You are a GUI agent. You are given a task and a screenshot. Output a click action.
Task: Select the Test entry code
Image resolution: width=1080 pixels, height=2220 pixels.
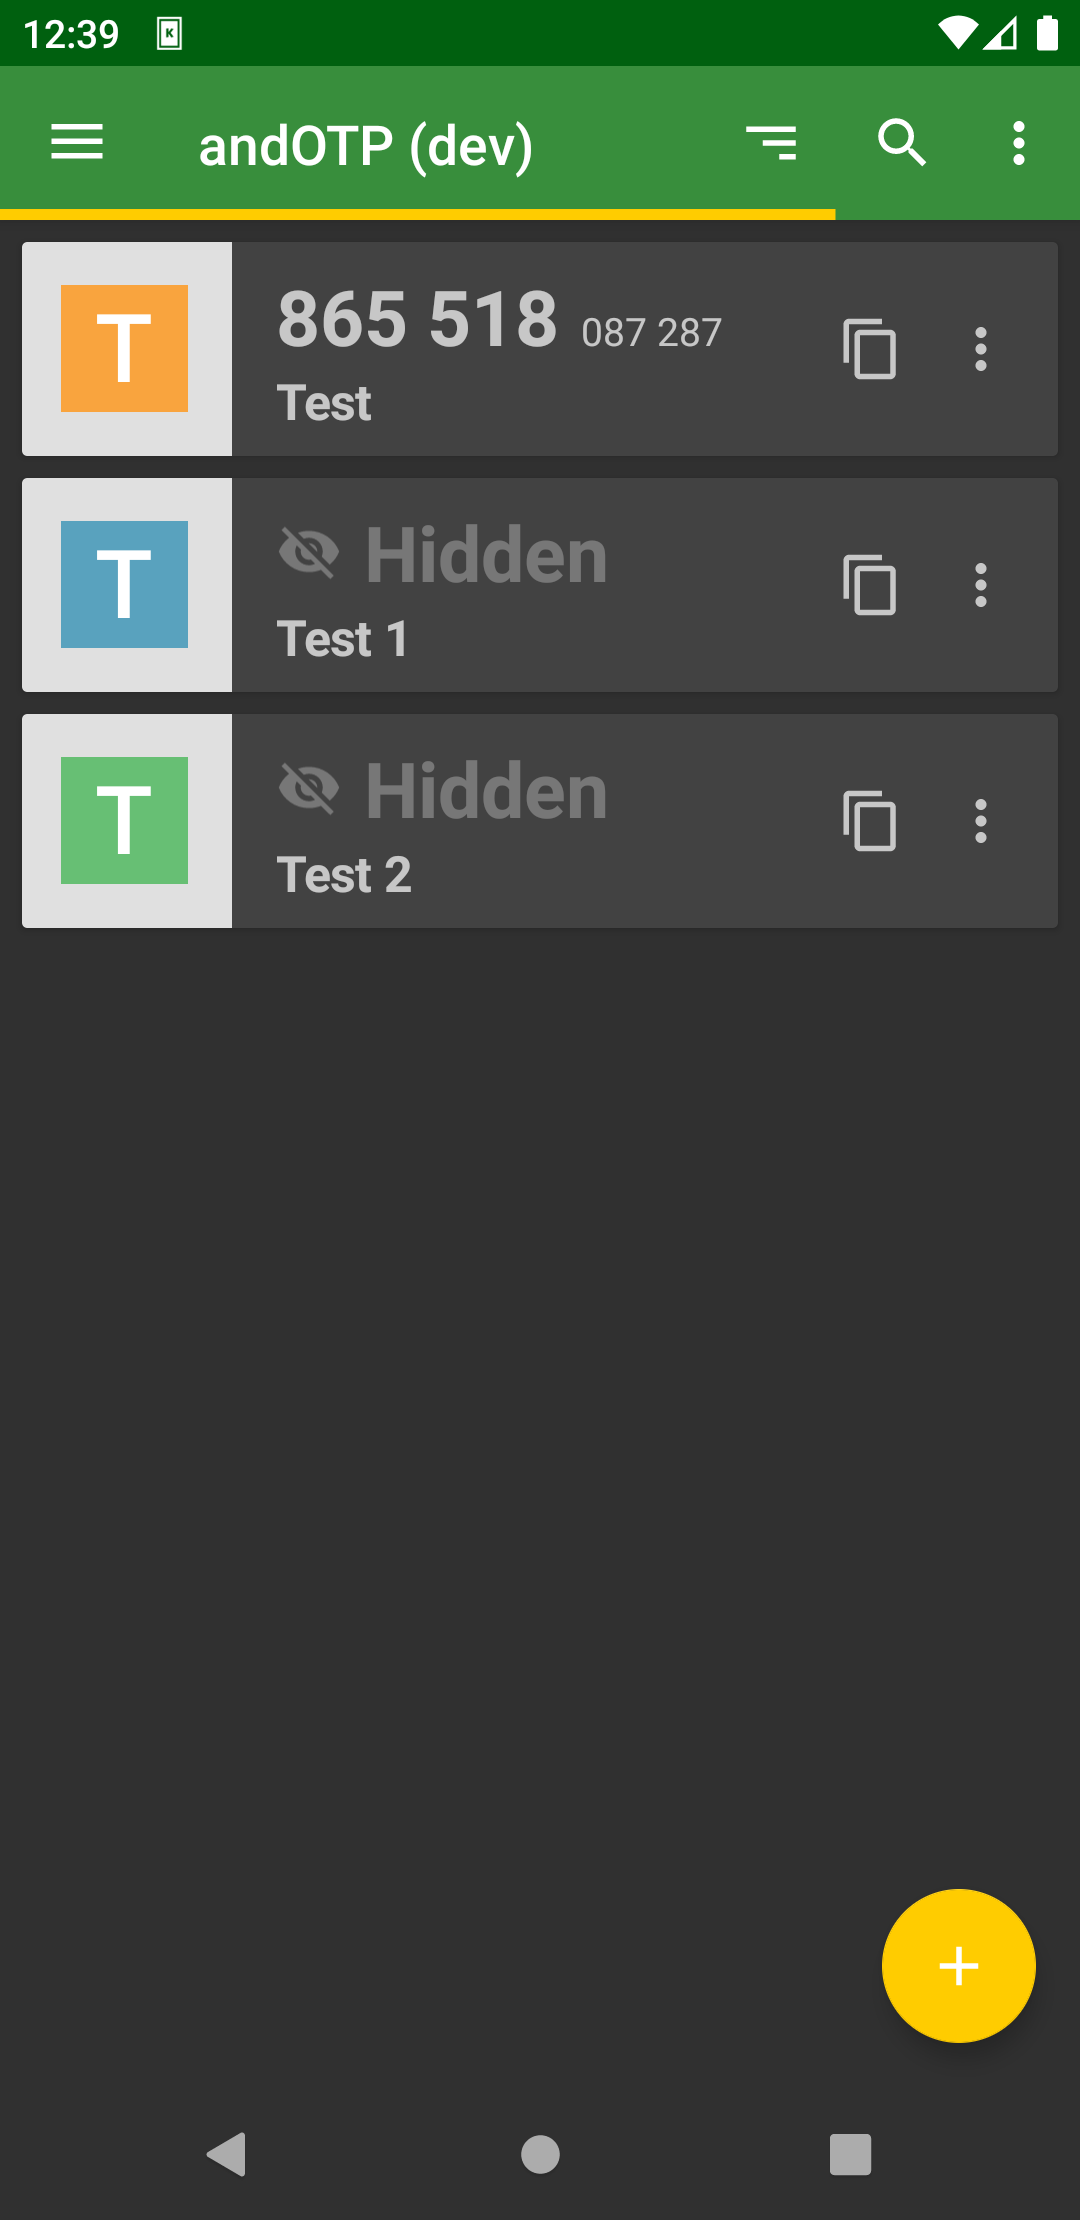[x=418, y=318]
